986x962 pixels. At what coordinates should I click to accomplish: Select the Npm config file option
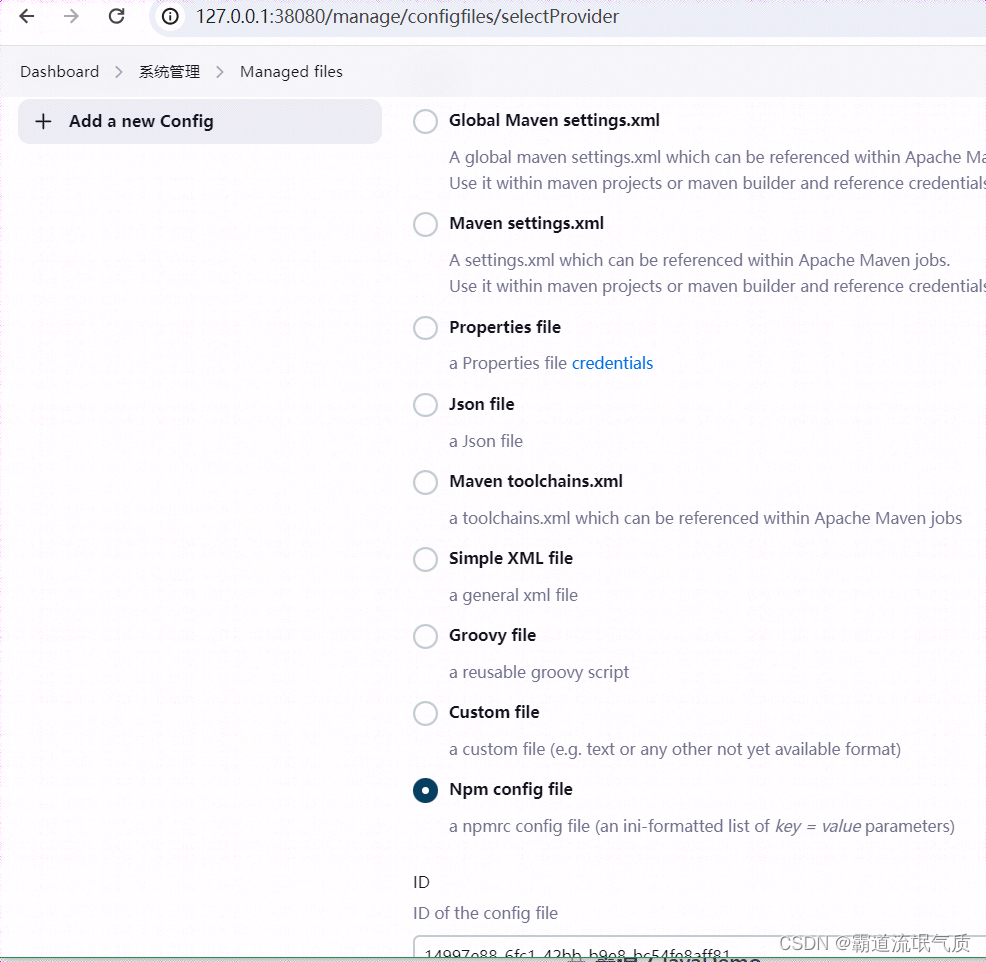pos(425,790)
